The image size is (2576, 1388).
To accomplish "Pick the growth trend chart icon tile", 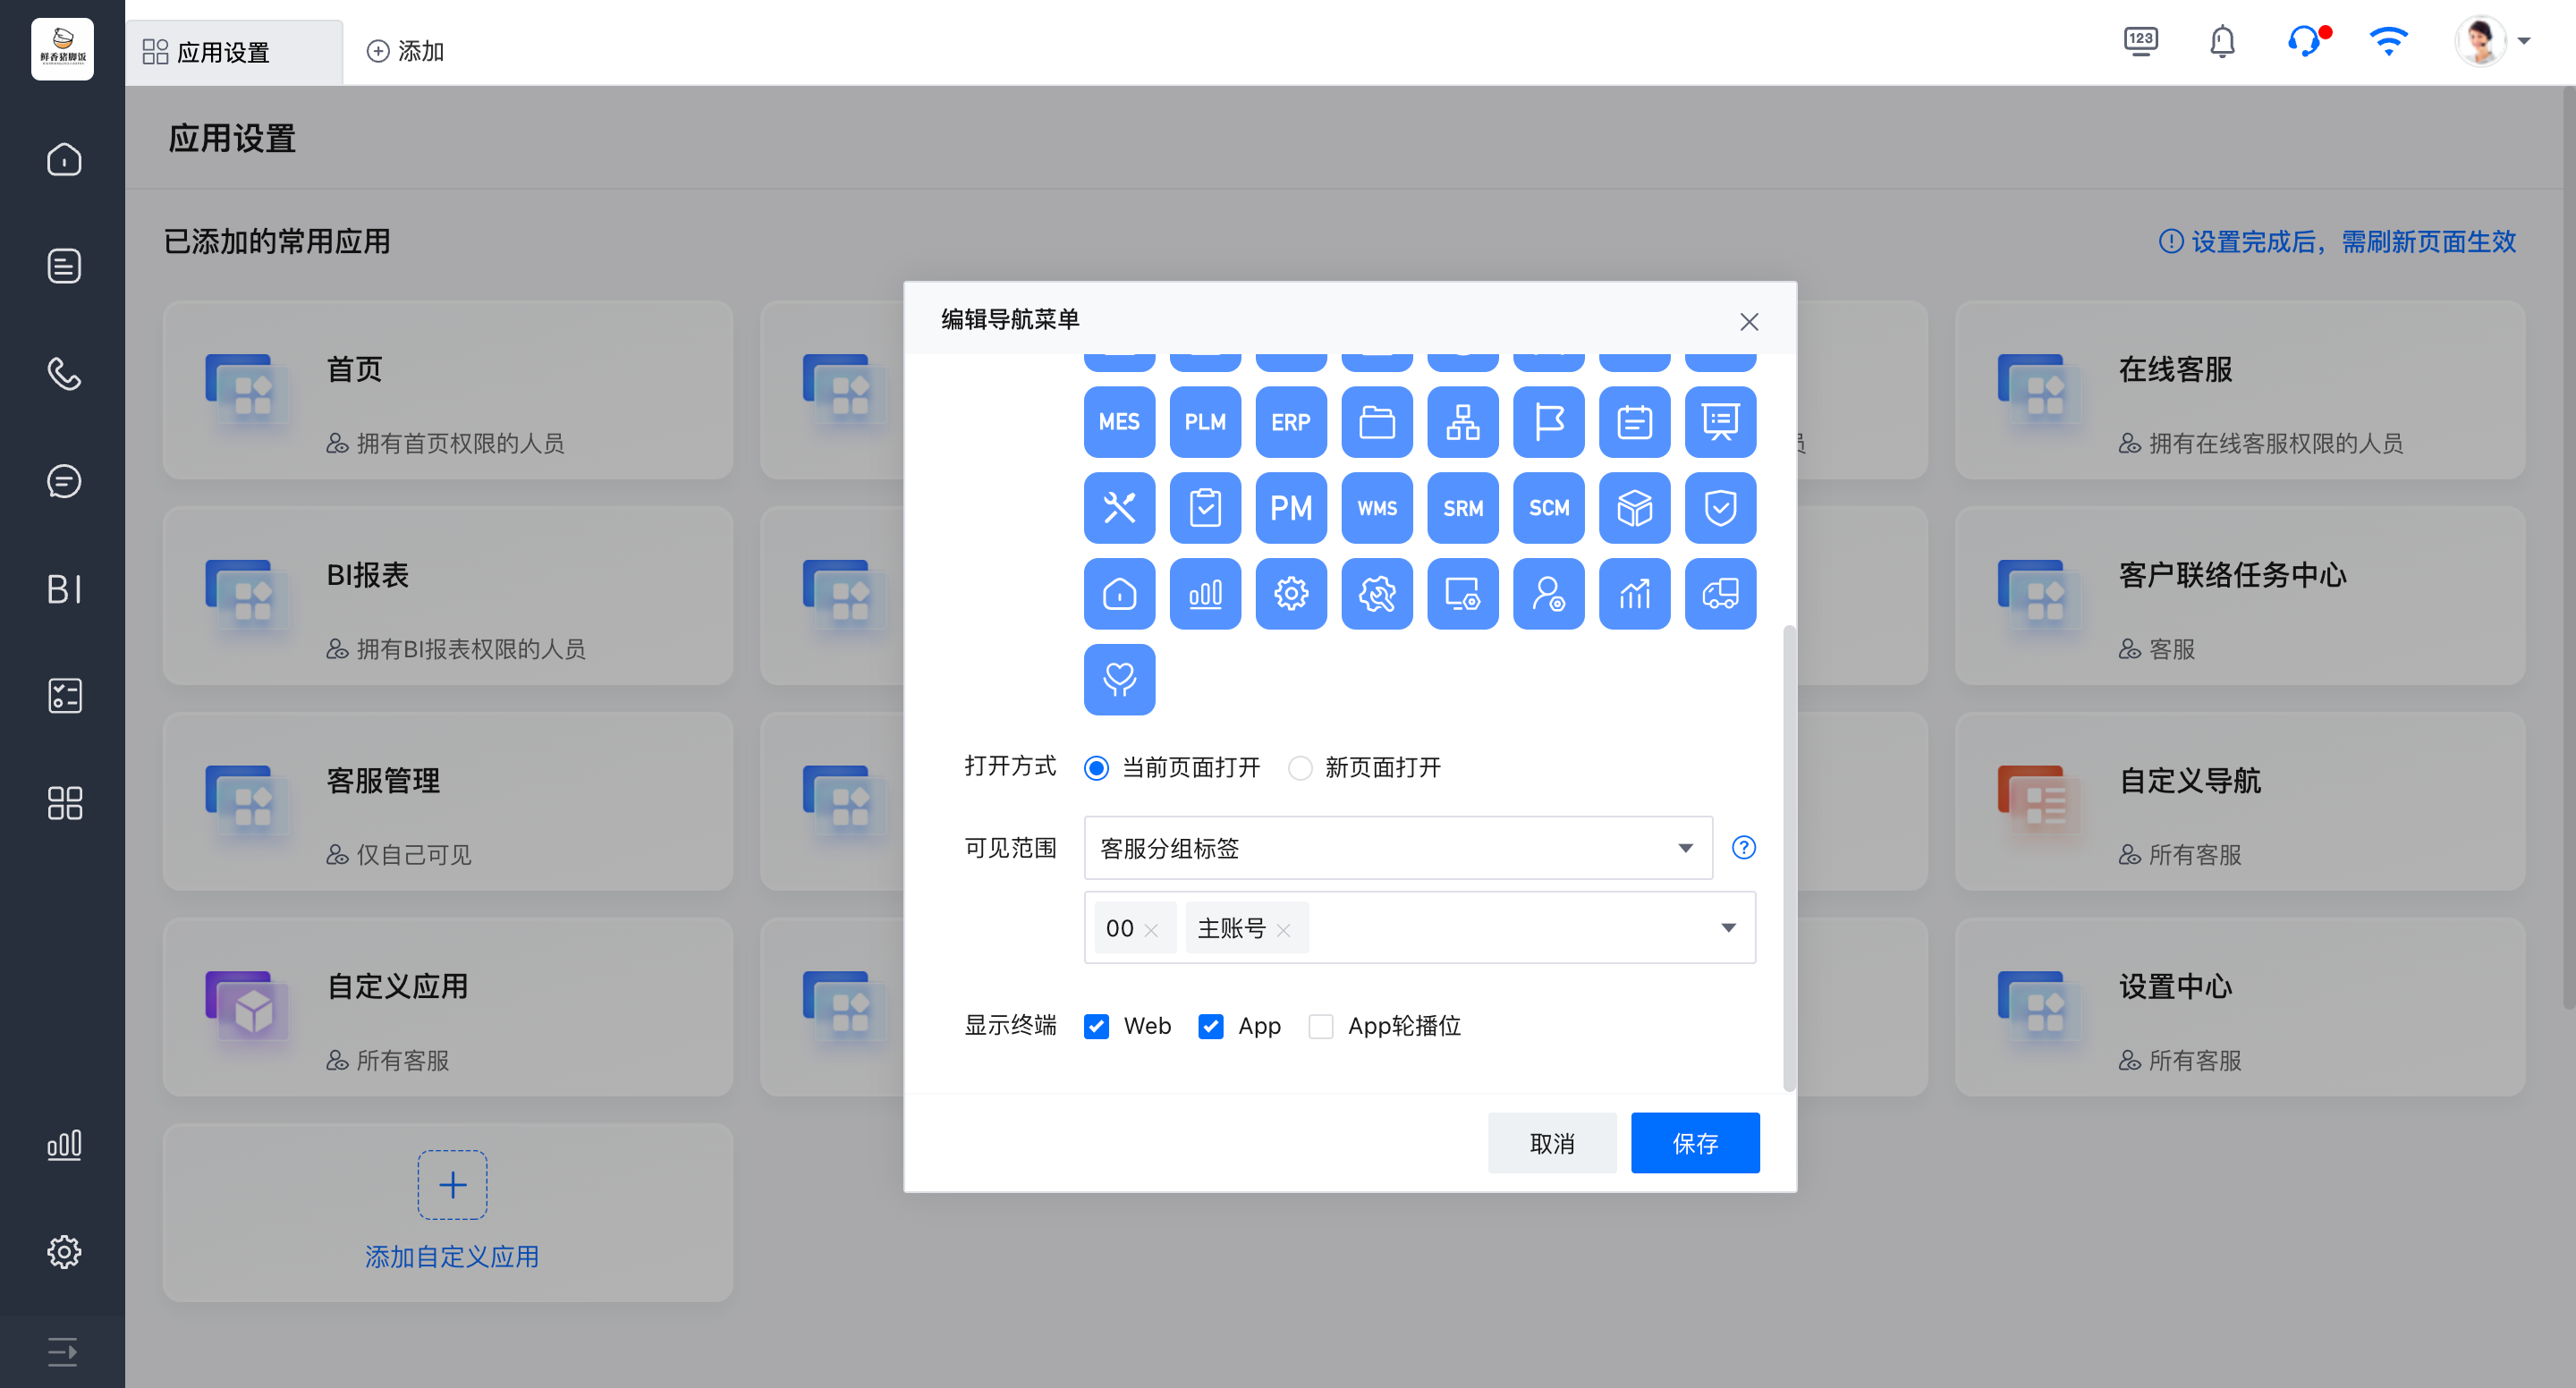I will (x=1635, y=594).
